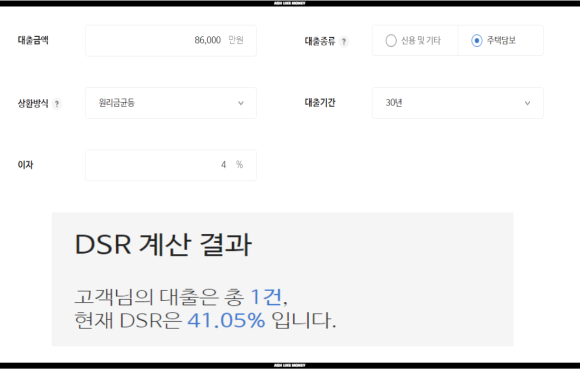580x369 pixels.
Task: Click the DSR 계산 결과 heading
Action: coord(163,244)
